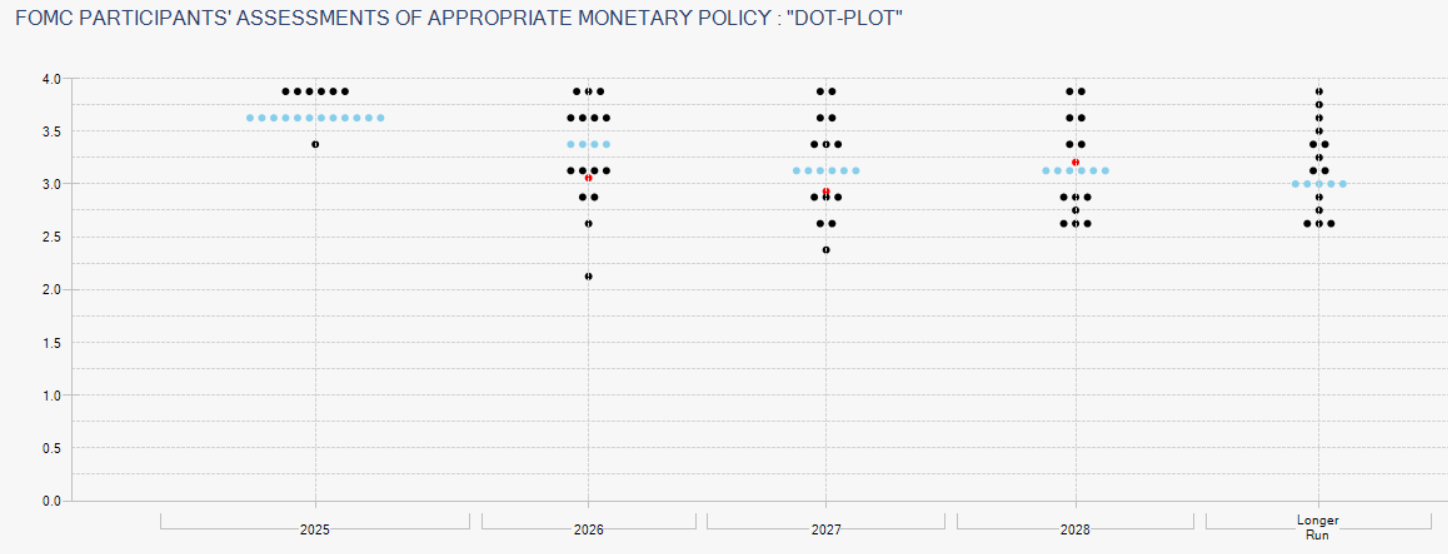Select the lowest black dot in 2027
Viewport: 1448px width, 554px height.
pyautogui.click(x=826, y=249)
